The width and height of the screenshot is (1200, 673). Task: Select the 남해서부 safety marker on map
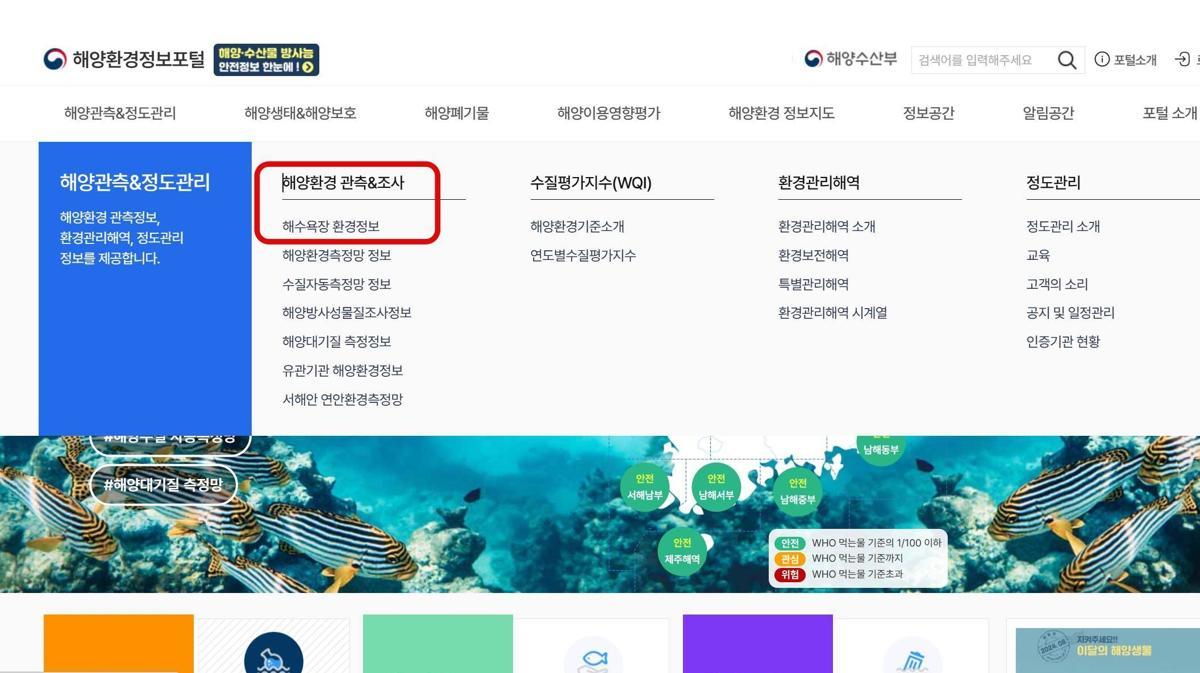716,487
